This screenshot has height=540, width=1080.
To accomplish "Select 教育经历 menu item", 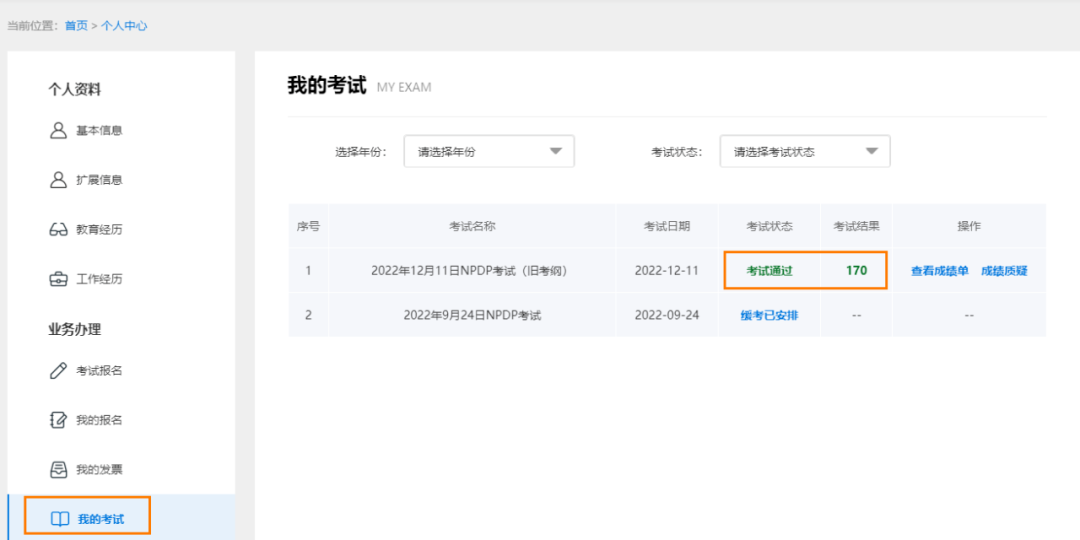I will pos(99,230).
